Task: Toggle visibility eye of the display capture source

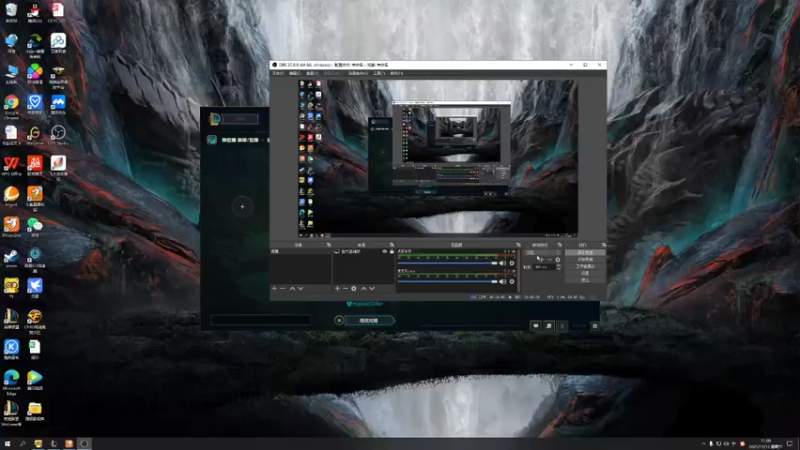Action: (x=385, y=252)
